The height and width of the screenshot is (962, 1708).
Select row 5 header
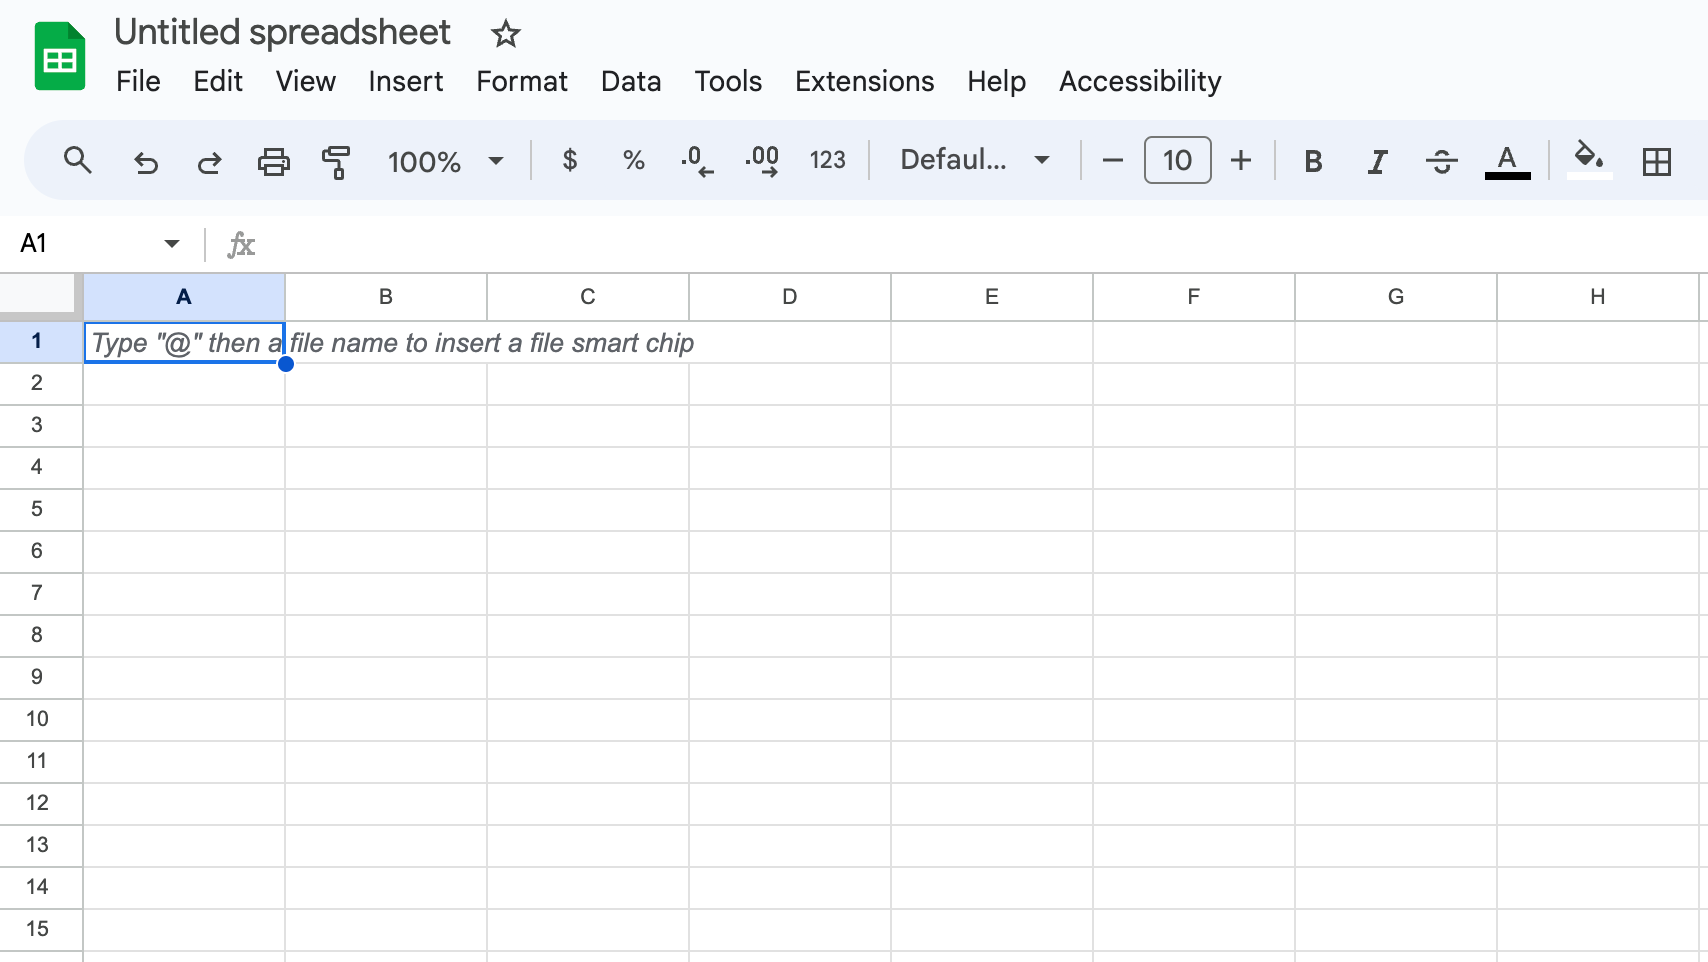point(40,510)
